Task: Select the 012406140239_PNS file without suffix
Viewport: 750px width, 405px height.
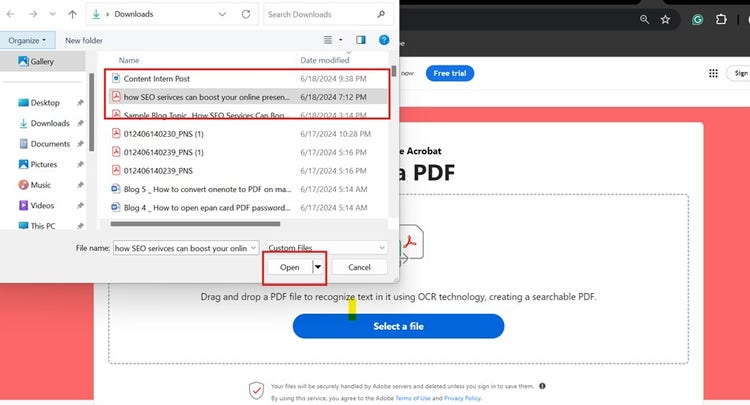Action: [x=248, y=171]
